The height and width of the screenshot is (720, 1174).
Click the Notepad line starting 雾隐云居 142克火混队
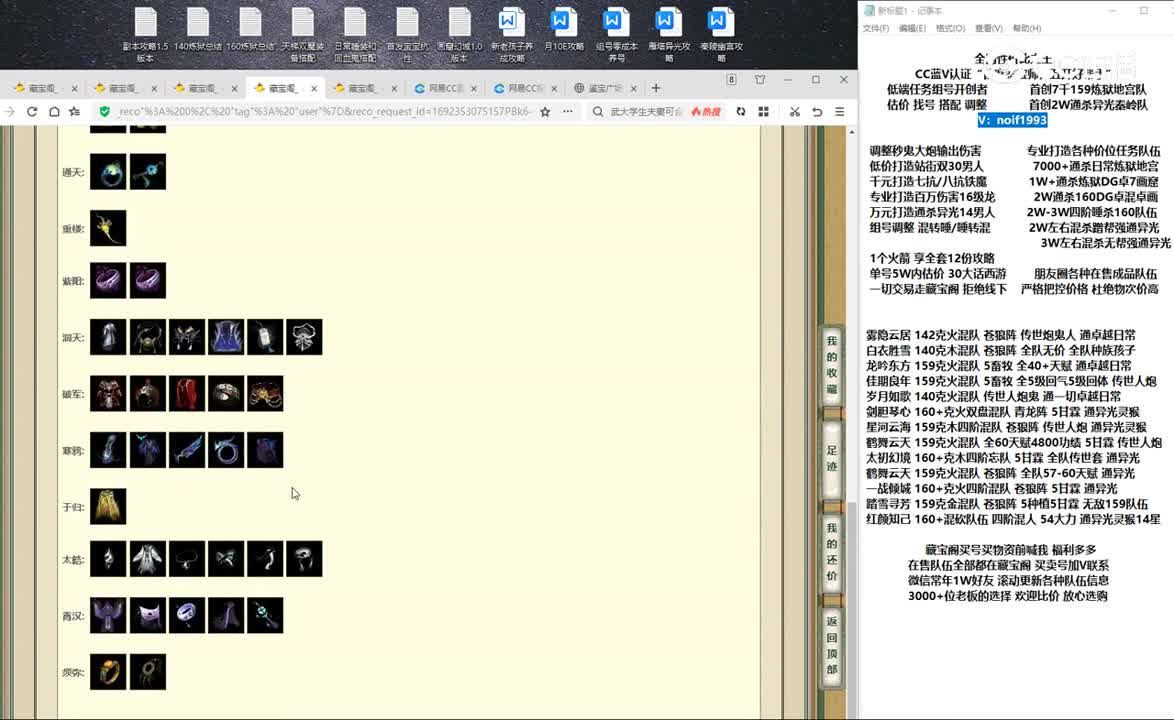[1000, 335]
